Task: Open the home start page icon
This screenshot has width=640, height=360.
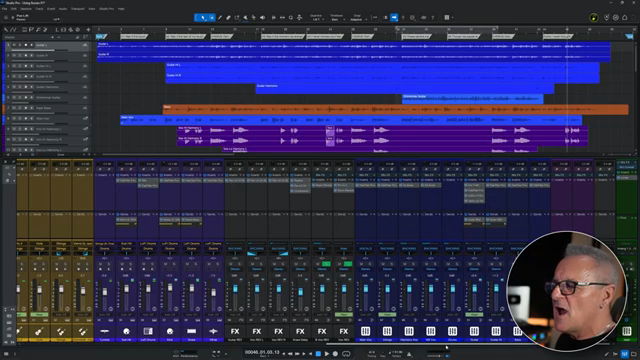Action: point(624,18)
